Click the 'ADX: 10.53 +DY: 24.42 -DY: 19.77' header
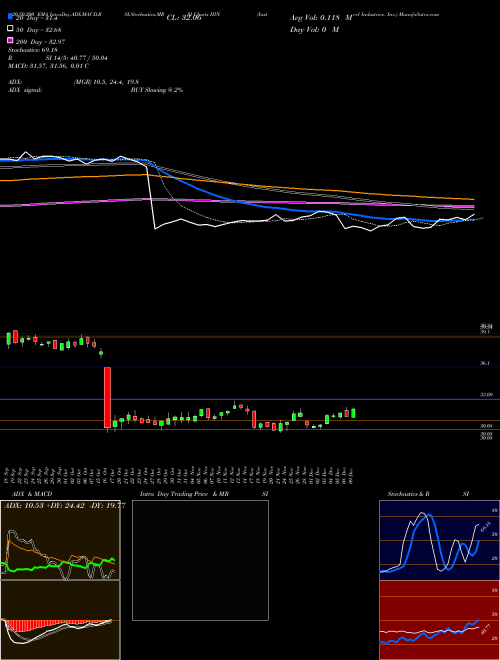The width and height of the screenshot is (500, 660). coord(64,506)
